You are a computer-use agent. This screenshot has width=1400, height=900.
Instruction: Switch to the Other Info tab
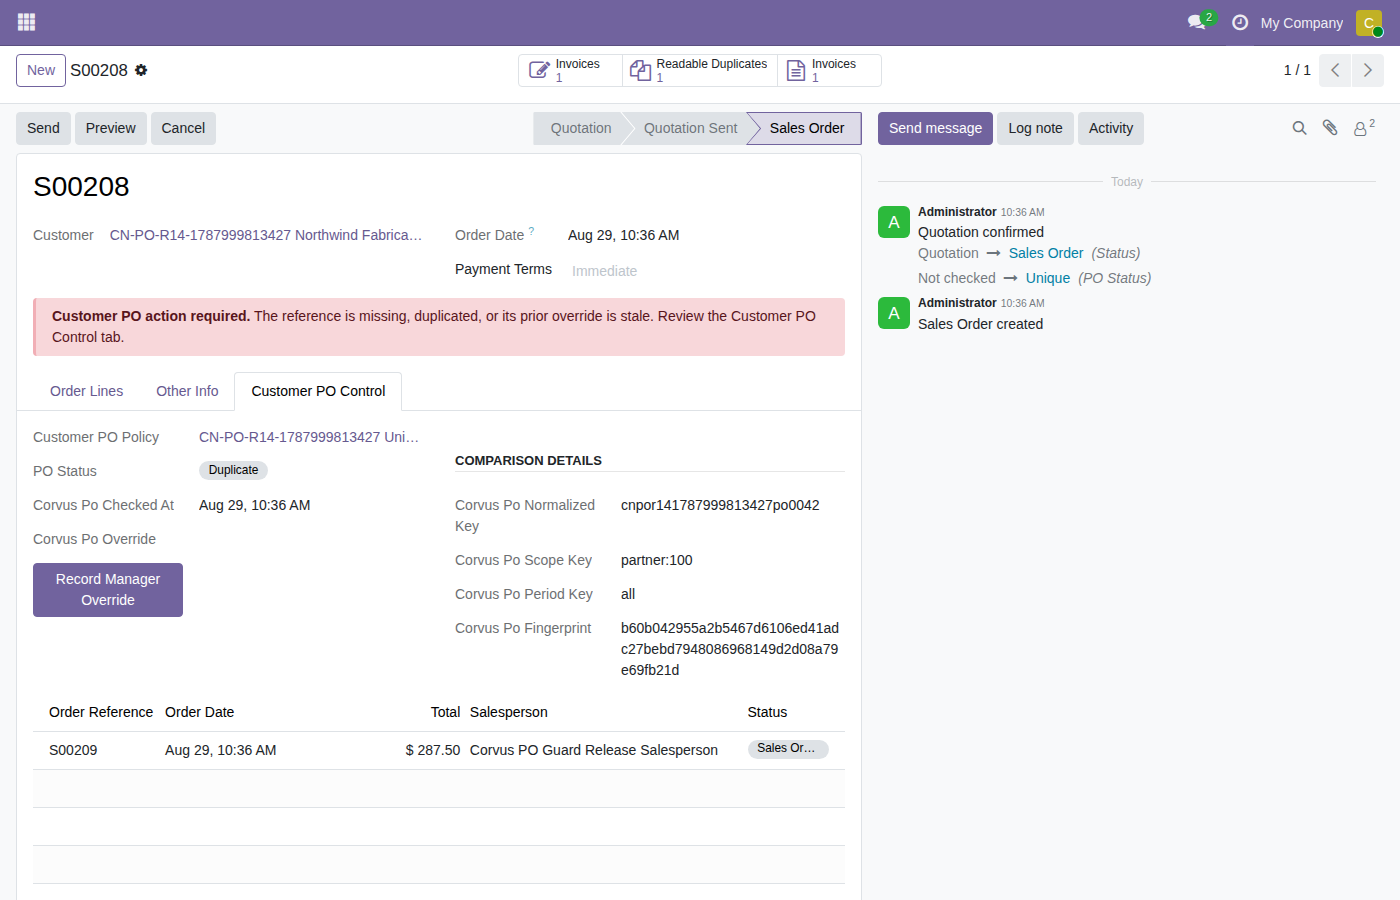click(187, 391)
